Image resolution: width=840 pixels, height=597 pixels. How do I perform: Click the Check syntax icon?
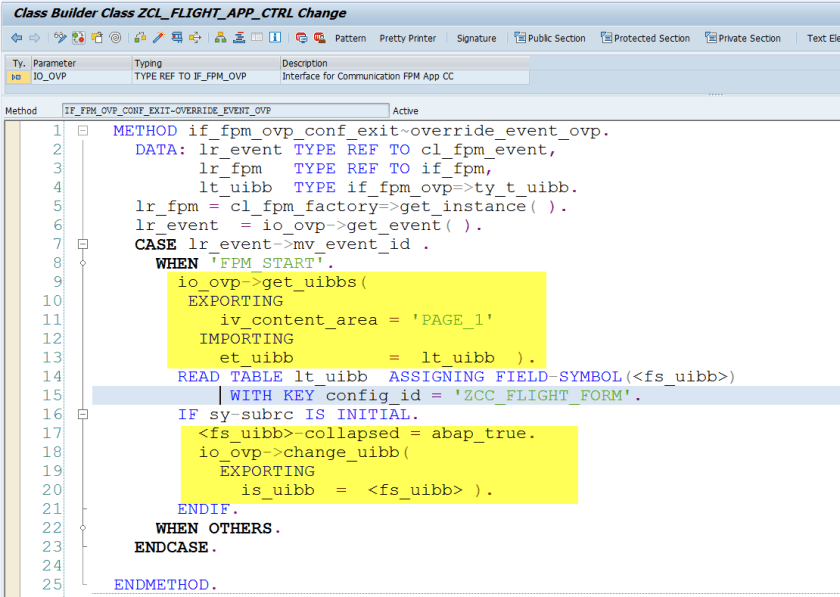click(140, 38)
